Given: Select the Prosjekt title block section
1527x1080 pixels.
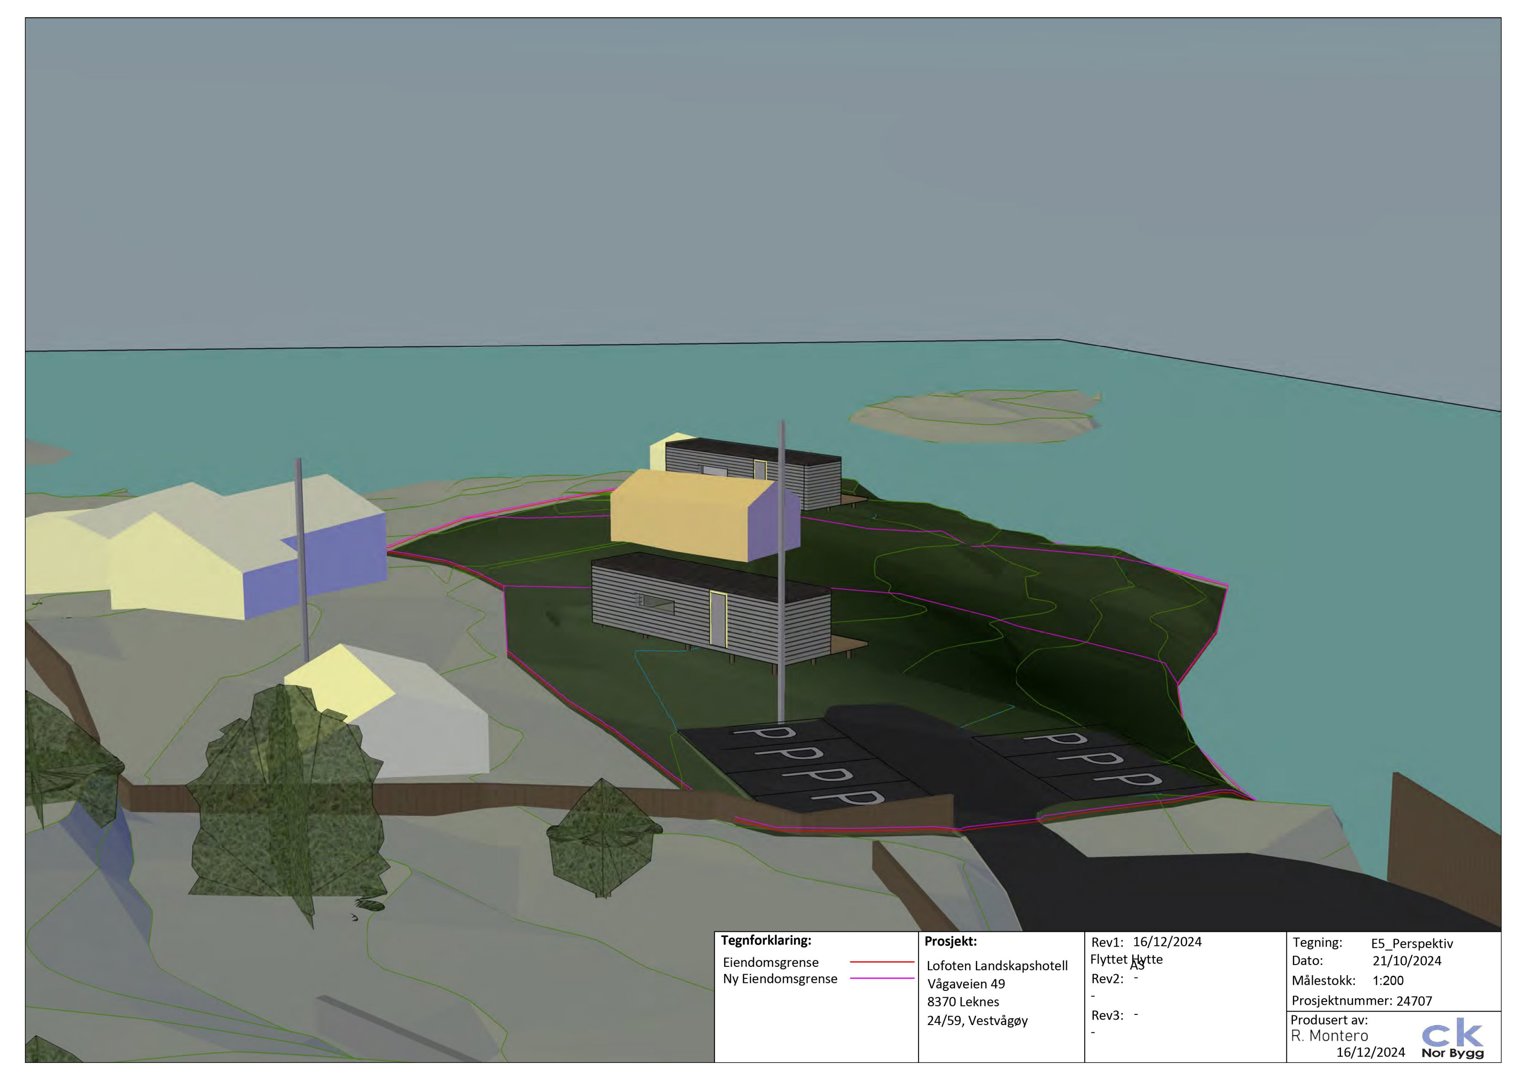Looking at the screenshot, I should click(x=950, y=940).
